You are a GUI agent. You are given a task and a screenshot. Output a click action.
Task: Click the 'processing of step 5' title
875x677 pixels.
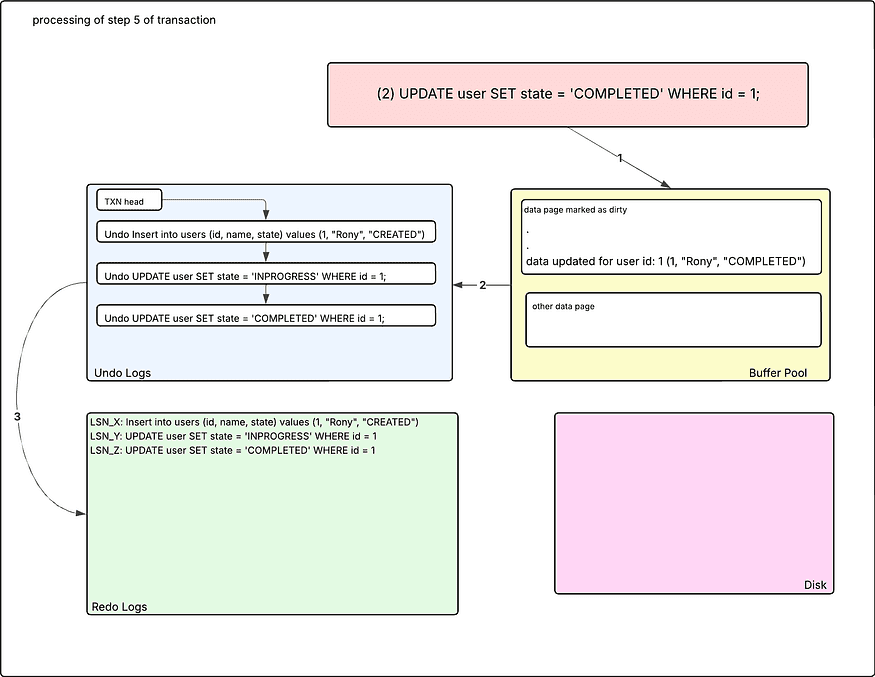123,20
